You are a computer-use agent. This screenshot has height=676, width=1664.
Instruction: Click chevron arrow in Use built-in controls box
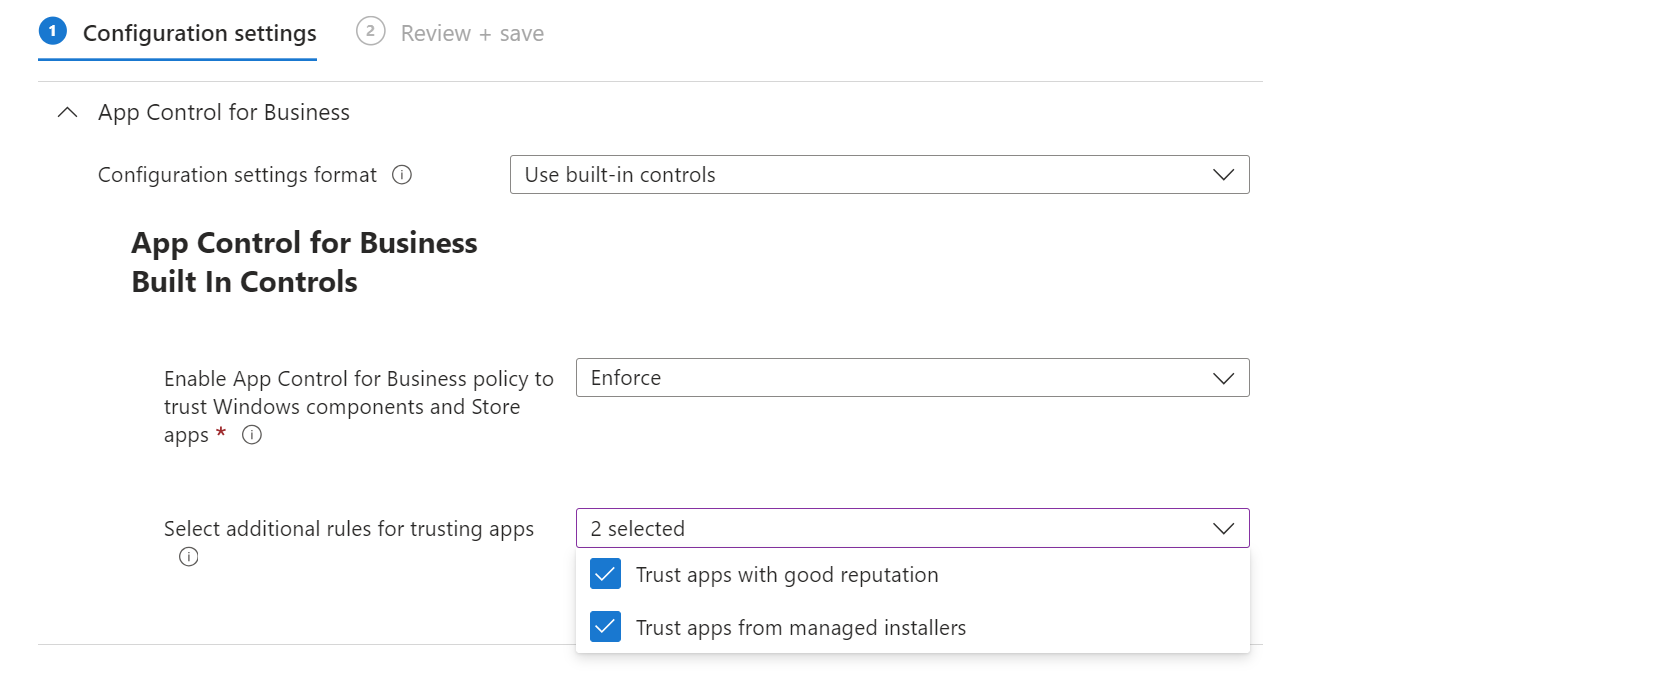(x=1223, y=175)
